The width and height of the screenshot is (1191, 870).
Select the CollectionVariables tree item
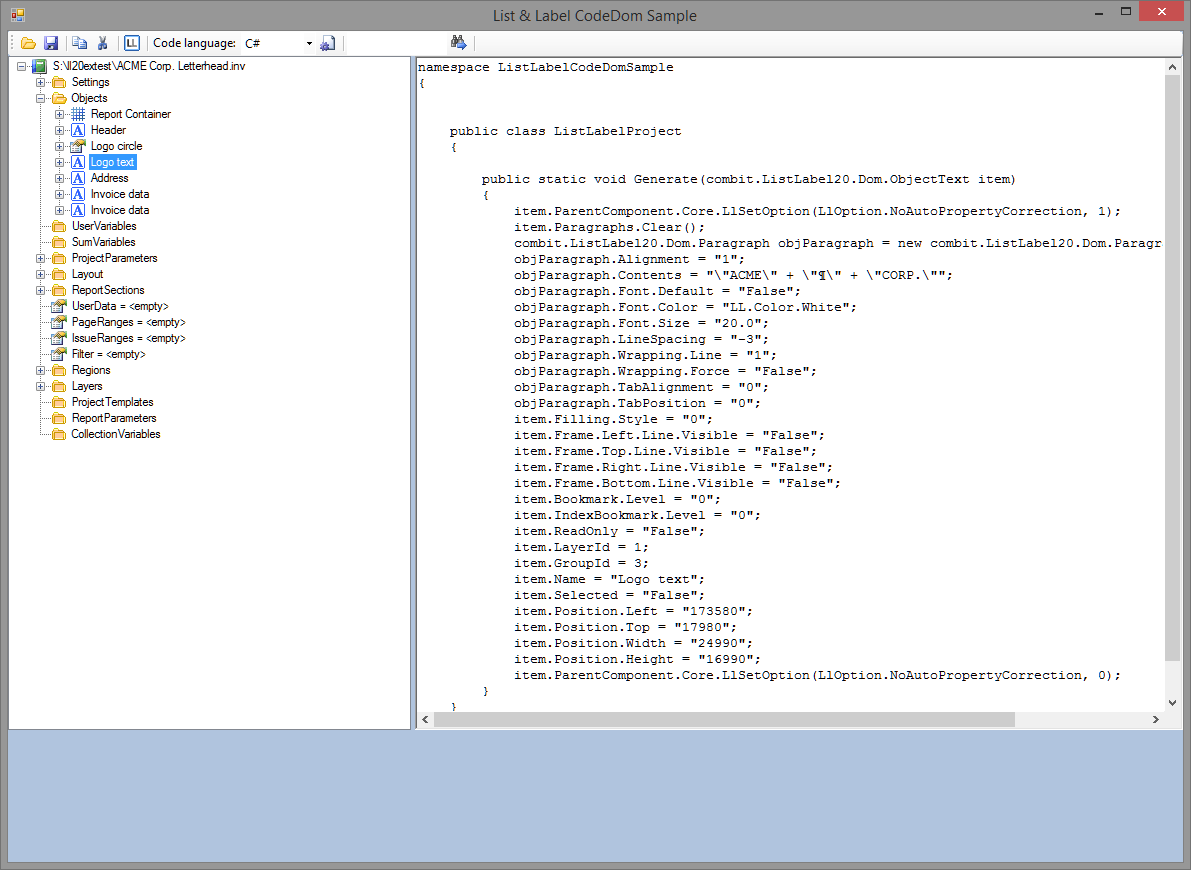click(115, 434)
